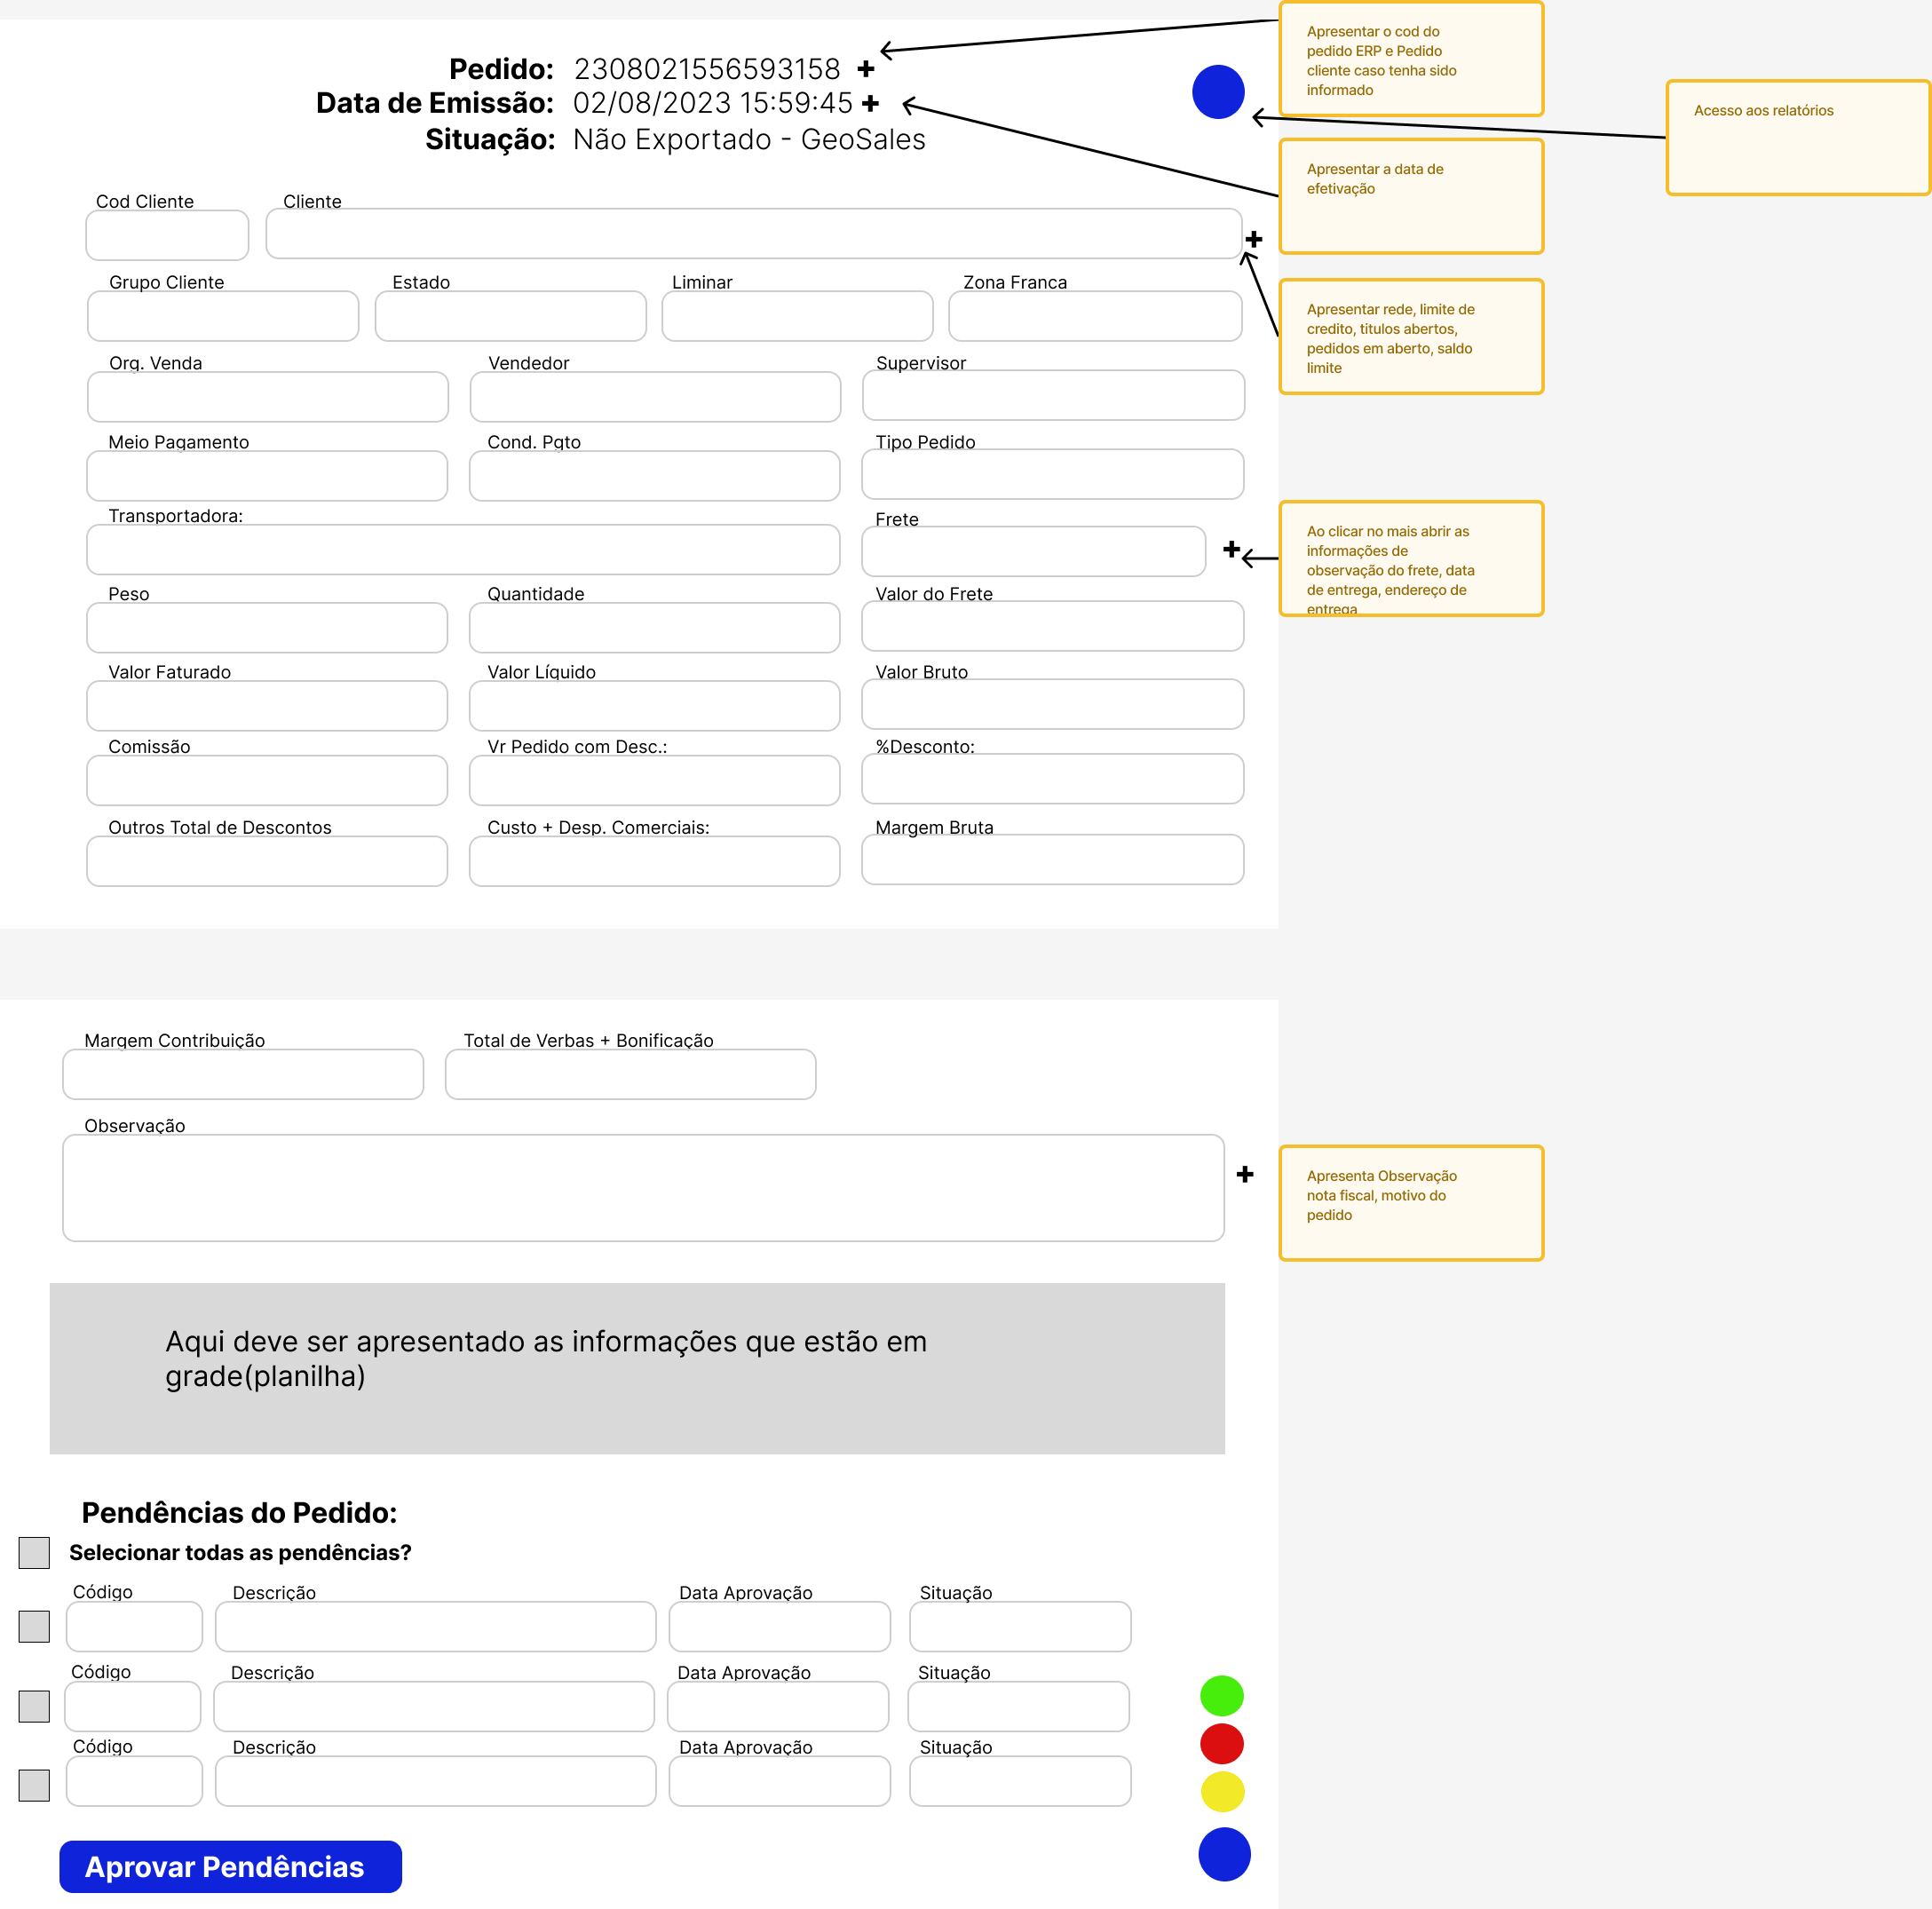Click the Cond. Pgto field
This screenshot has width=1932, height=1909.
coord(654,476)
